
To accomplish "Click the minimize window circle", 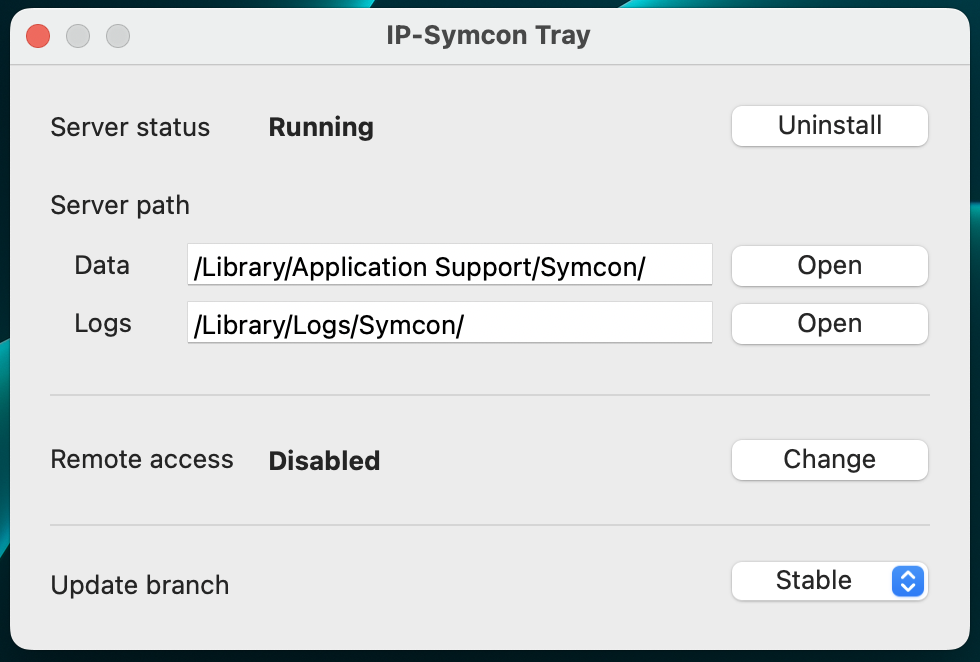I will [77, 35].
